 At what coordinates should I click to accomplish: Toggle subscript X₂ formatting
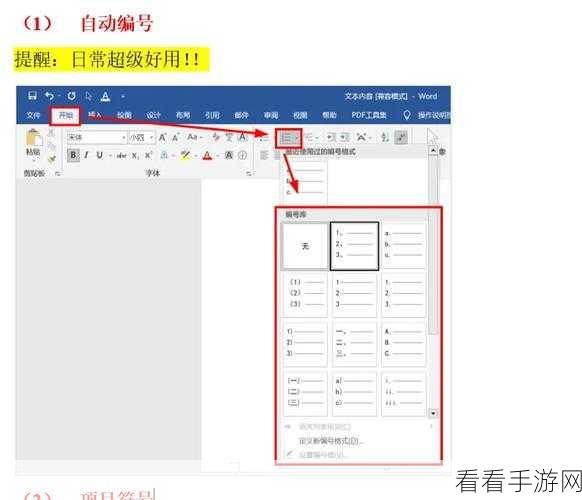(x=135, y=156)
